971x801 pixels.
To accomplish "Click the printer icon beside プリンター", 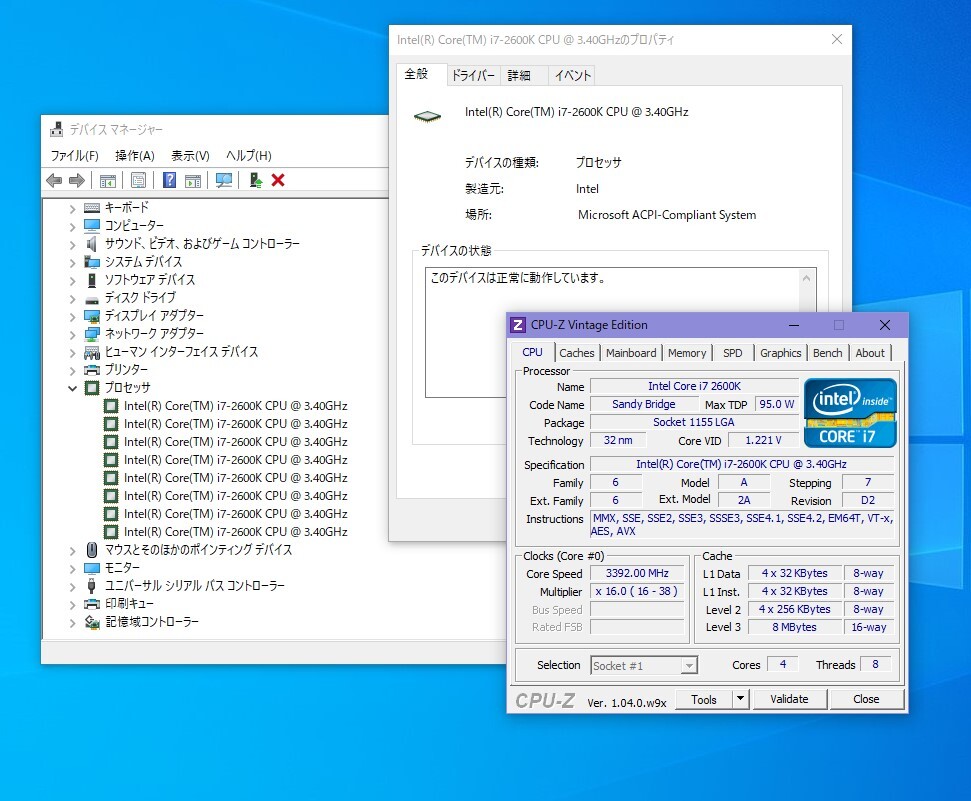I will tap(92, 370).
